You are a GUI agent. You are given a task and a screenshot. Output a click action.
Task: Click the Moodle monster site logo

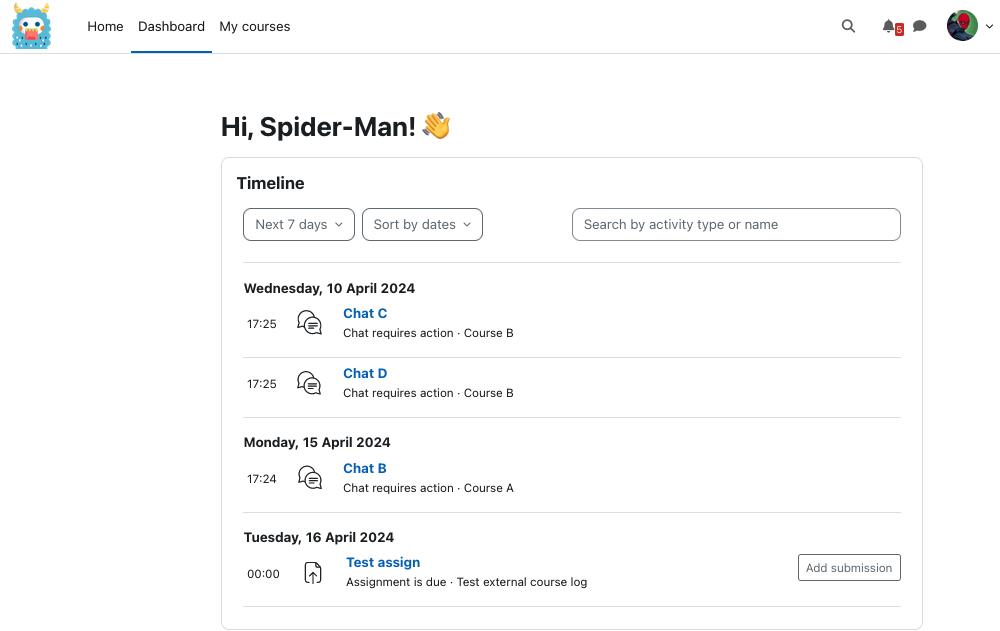click(31, 26)
